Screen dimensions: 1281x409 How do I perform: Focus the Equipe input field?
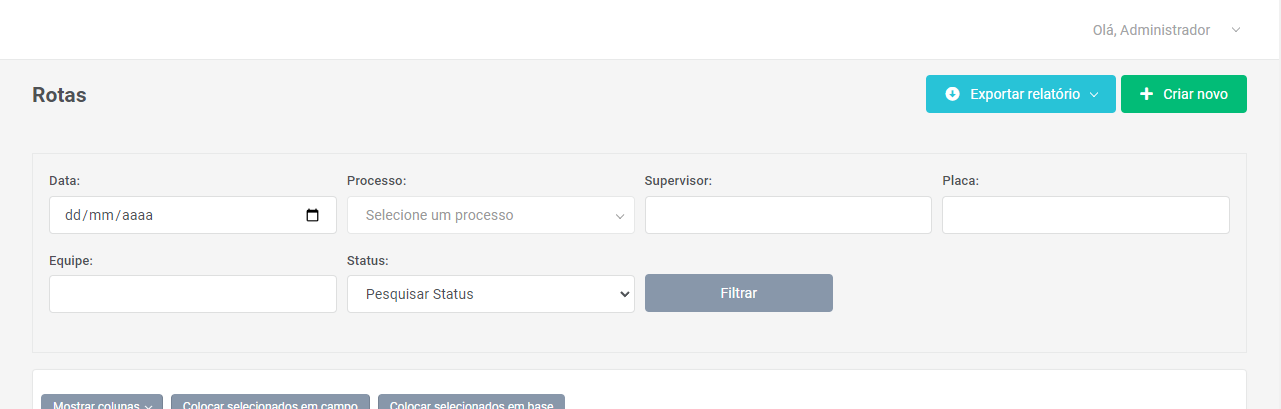[x=192, y=294]
